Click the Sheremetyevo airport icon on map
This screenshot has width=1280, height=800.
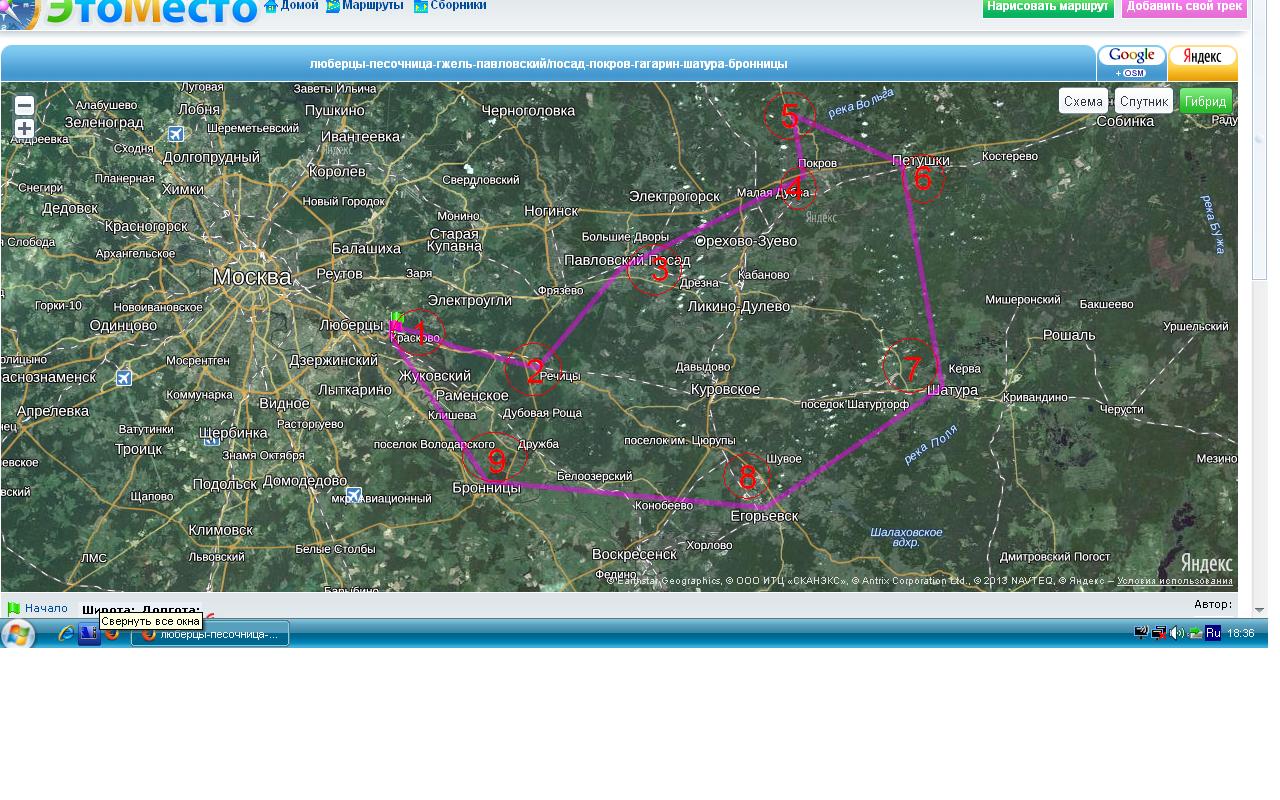[176, 134]
